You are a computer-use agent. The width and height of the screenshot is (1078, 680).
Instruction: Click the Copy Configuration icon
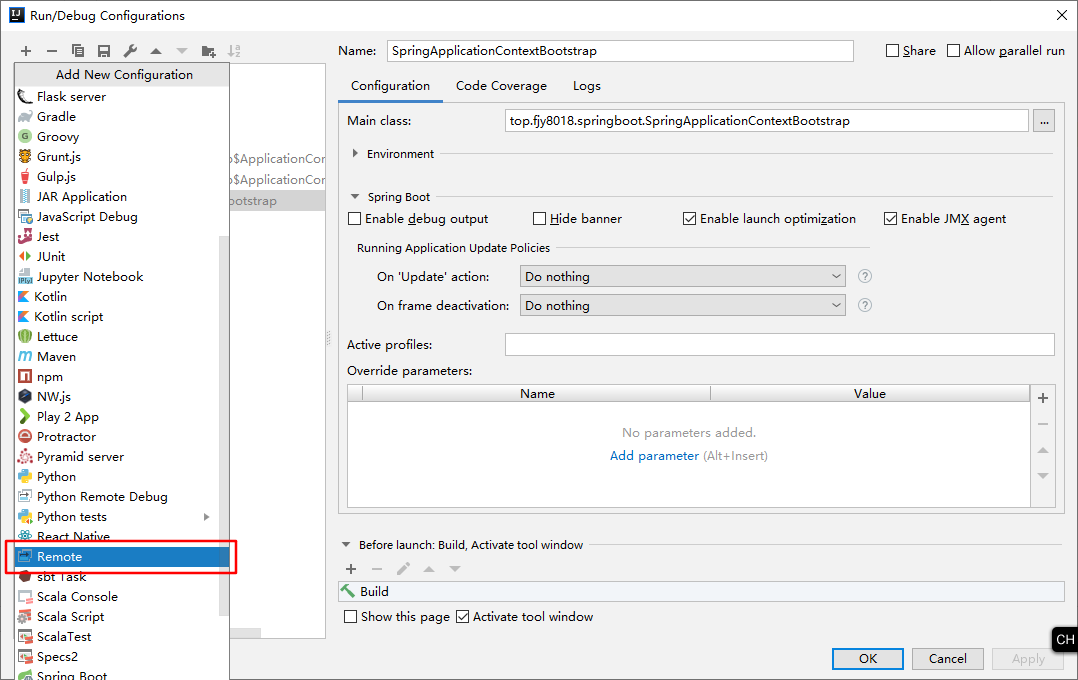78,51
